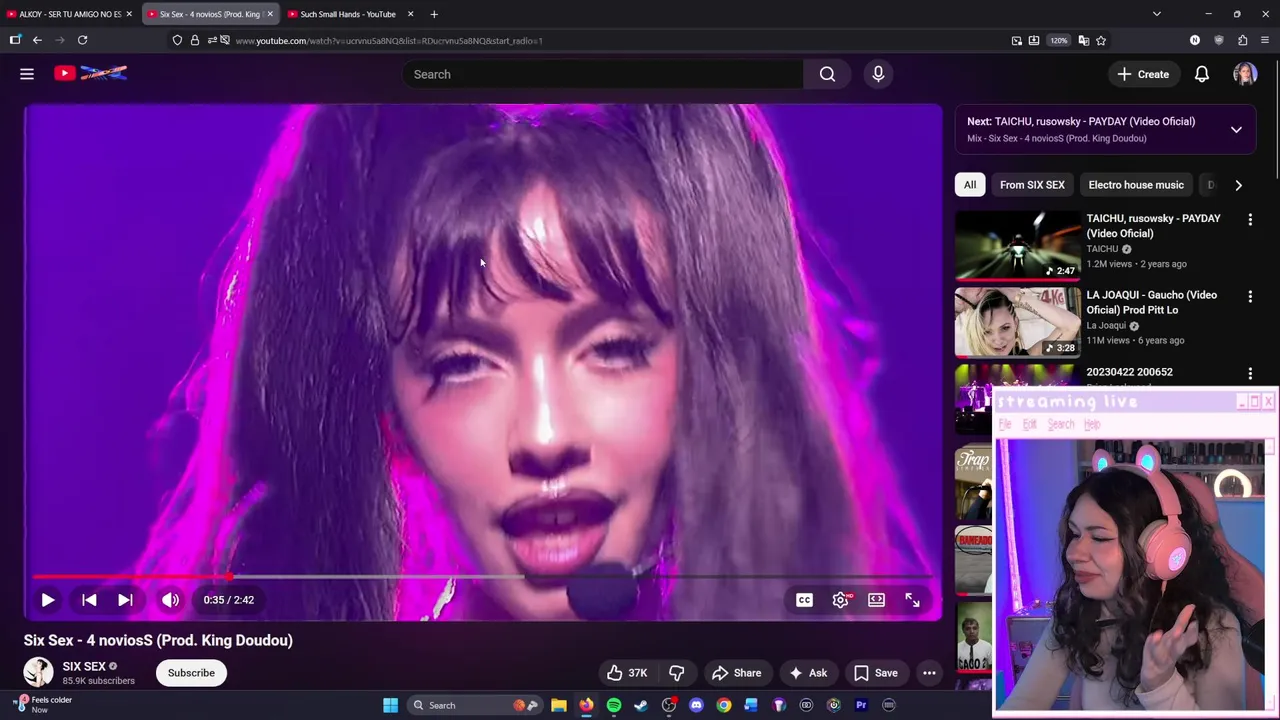Go to the YouTube home logo

point(91,73)
